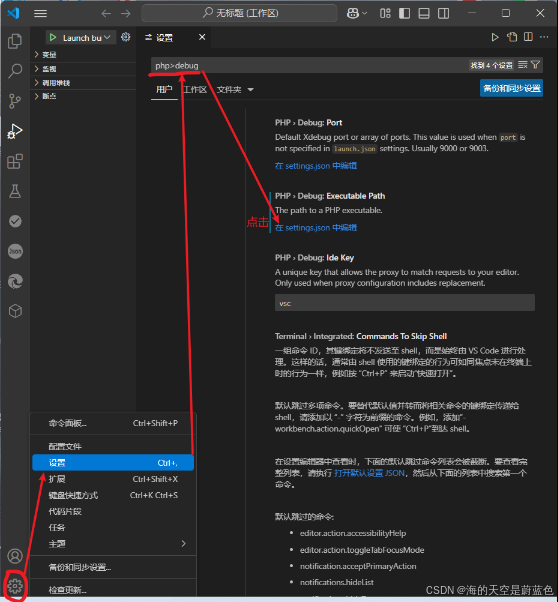Go back with the left arrow
The height and width of the screenshot is (602, 558).
(106, 13)
